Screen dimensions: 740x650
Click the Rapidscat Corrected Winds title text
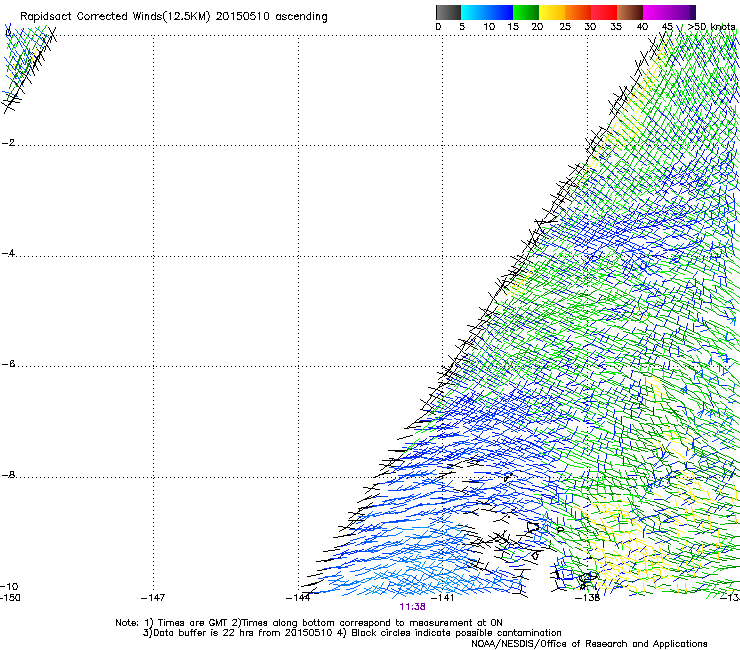pos(174,17)
